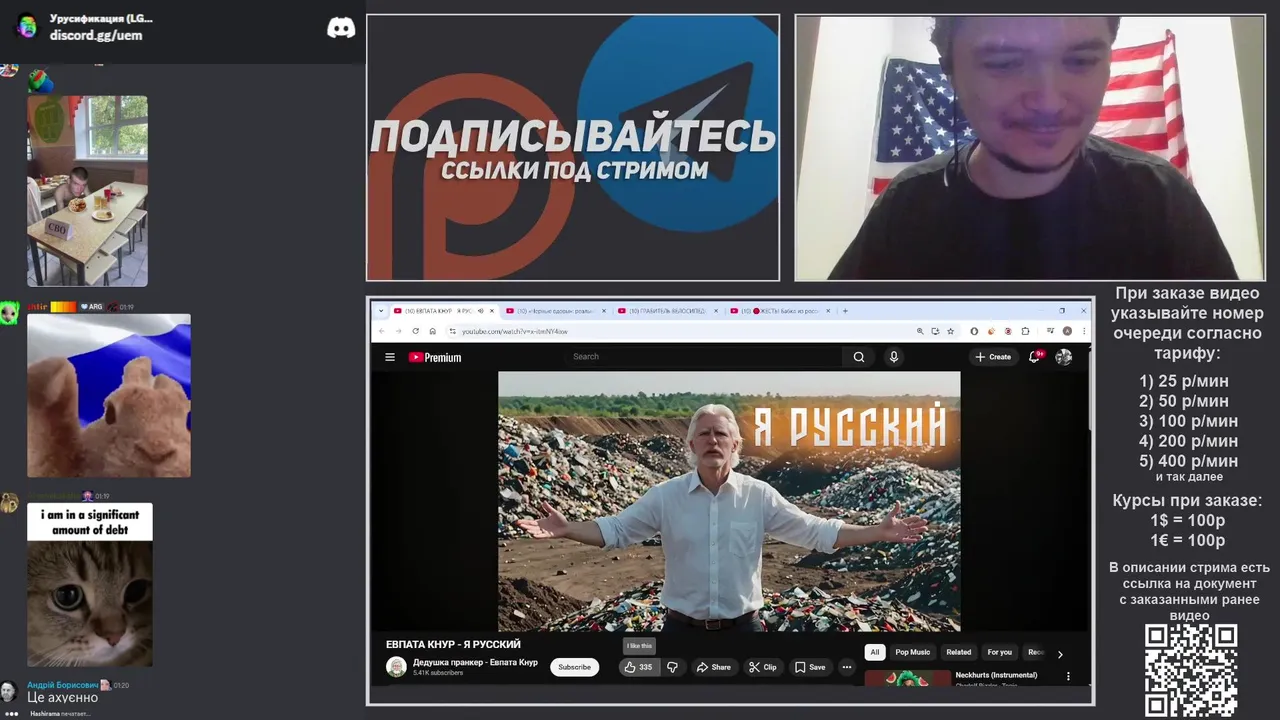Show next category chips with right chevron
The height and width of the screenshot is (720, 1280).
[x=1060, y=654]
